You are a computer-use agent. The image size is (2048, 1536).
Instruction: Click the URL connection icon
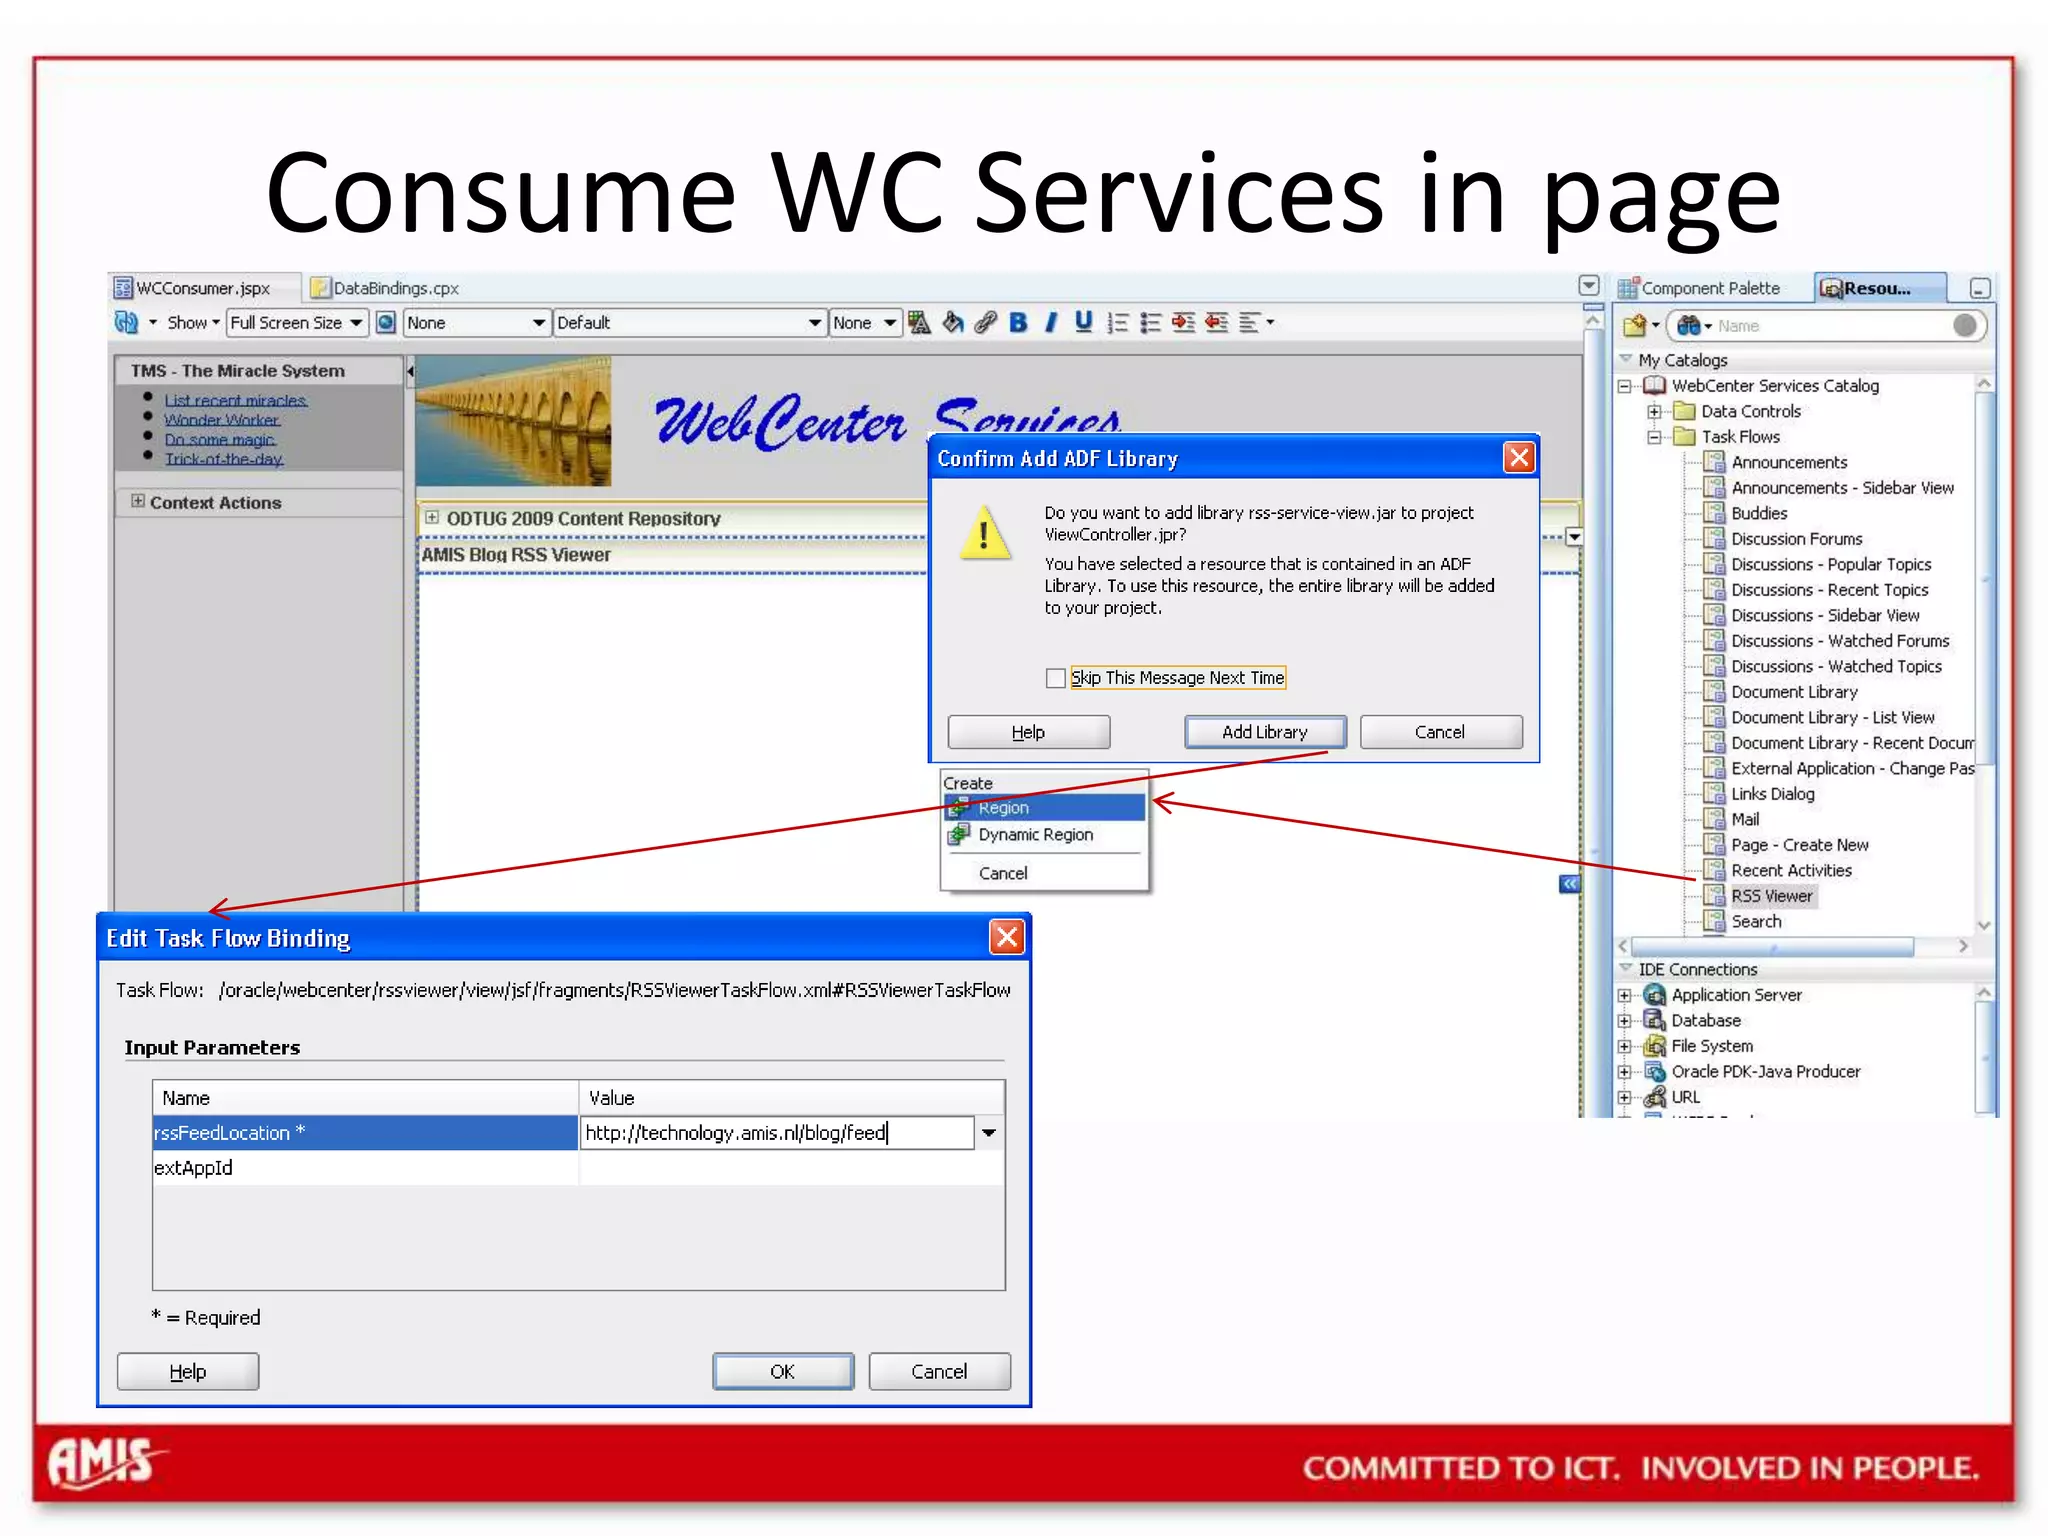(1655, 1097)
